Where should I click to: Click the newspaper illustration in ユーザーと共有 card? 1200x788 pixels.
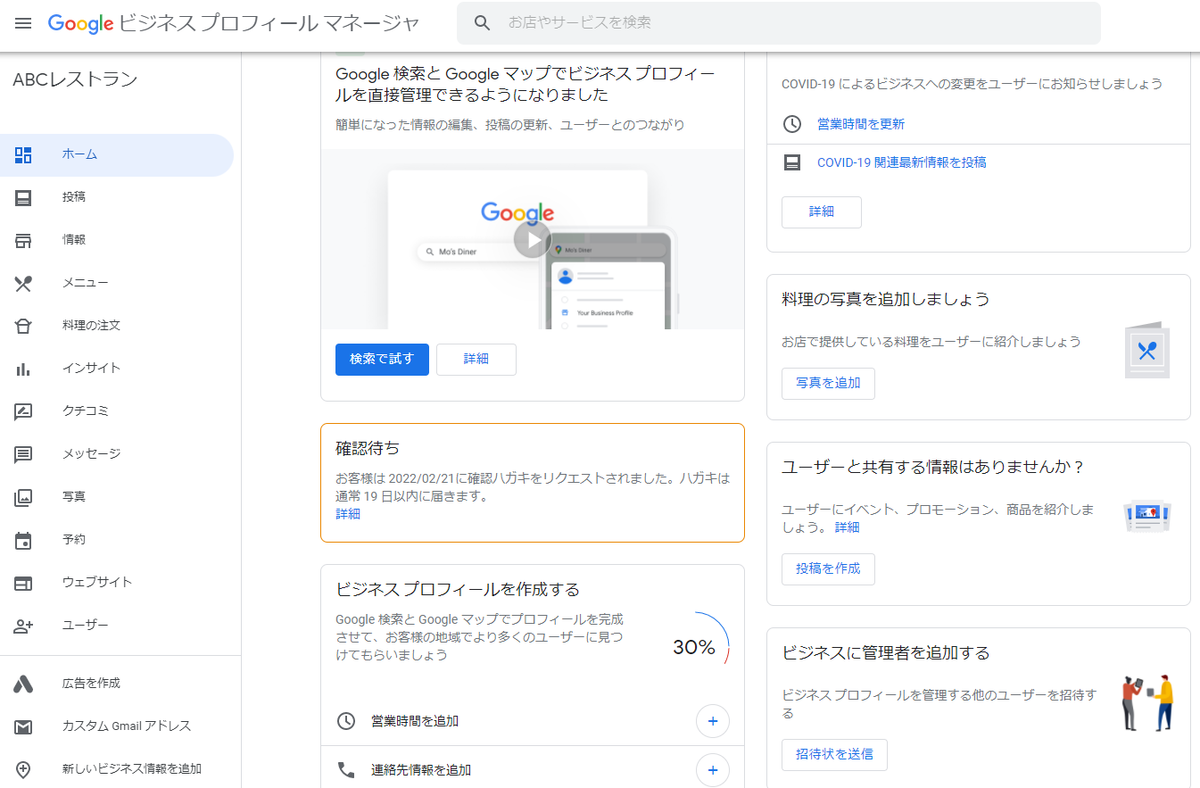point(1147,516)
